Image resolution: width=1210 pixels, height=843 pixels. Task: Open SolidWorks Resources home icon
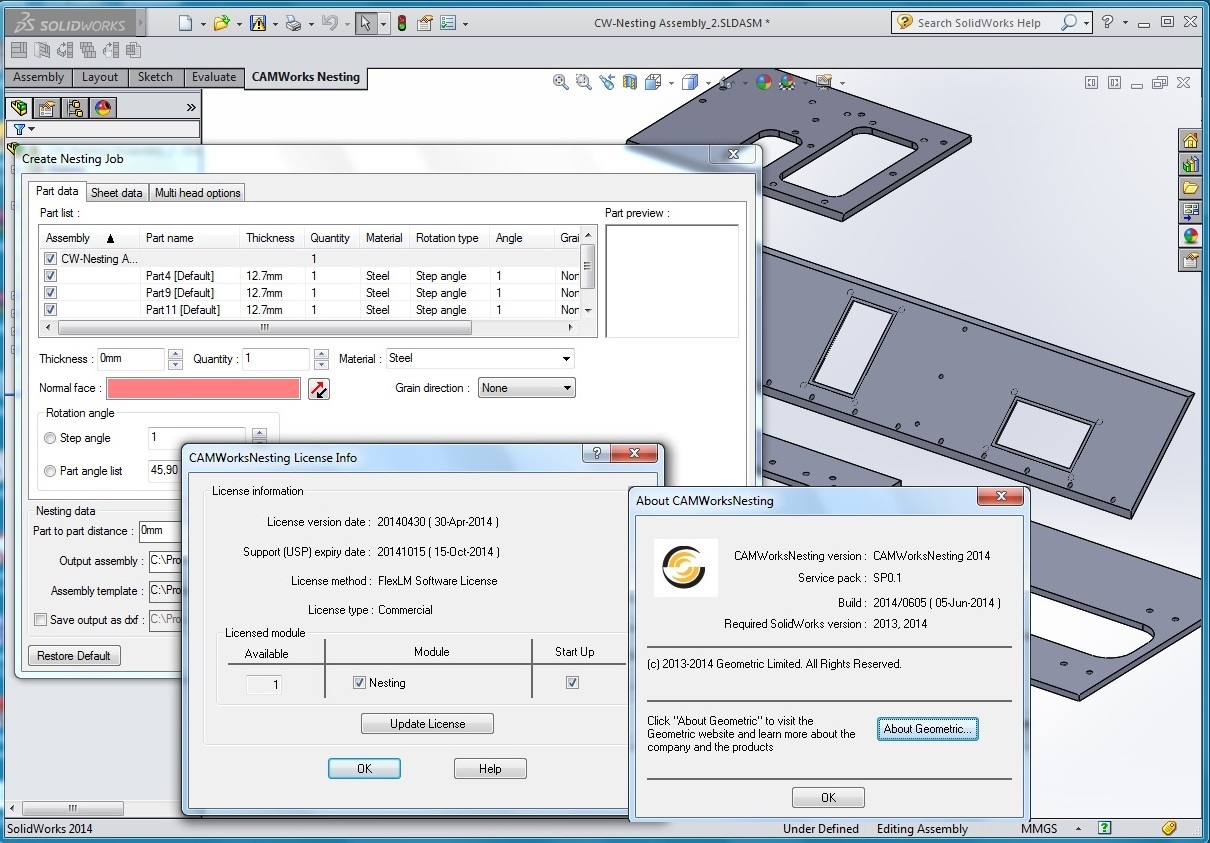[x=1190, y=140]
